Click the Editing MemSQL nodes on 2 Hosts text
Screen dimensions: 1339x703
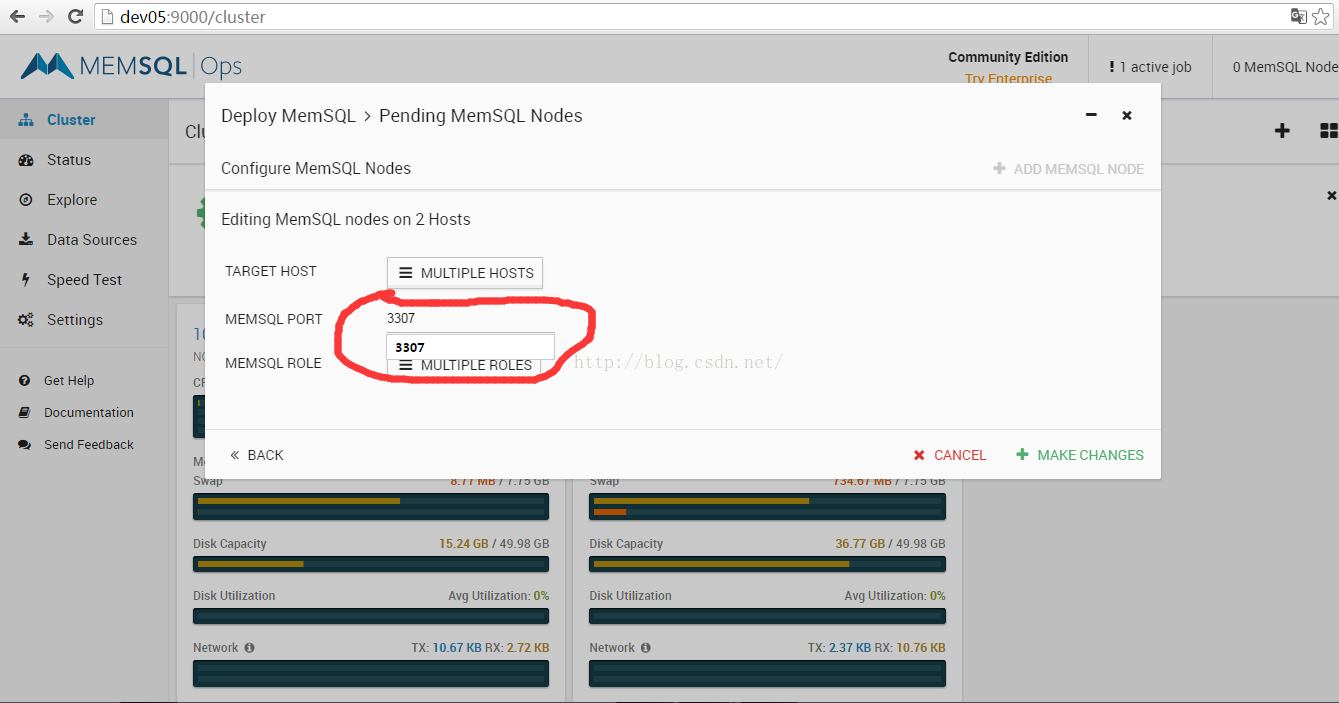click(x=345, y=219)
